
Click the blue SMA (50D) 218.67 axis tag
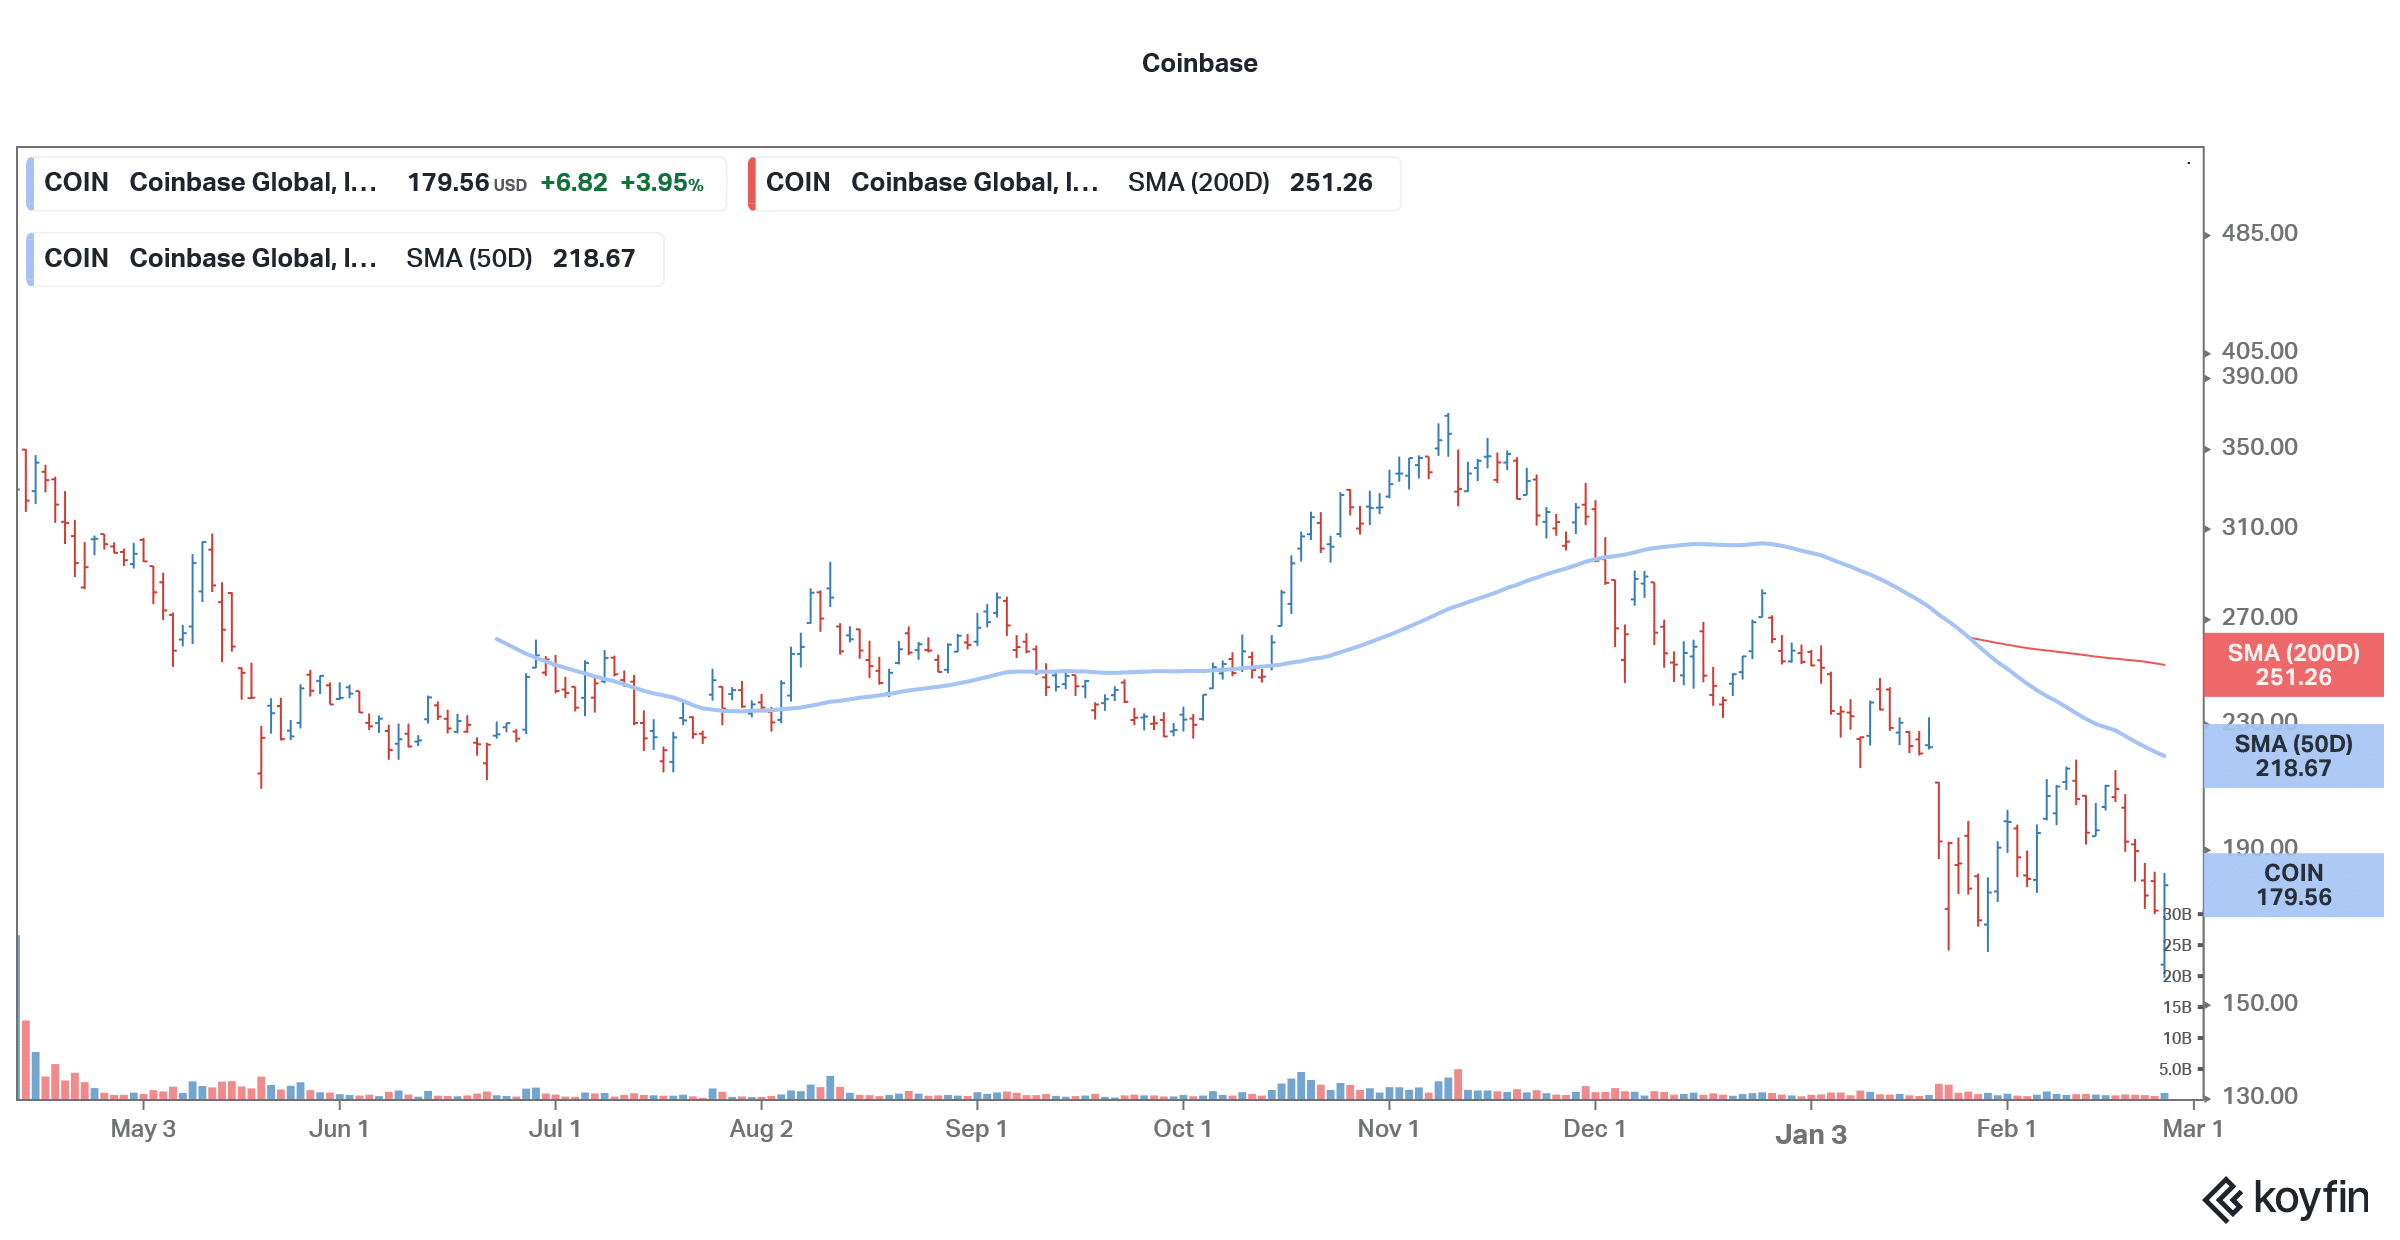click(x=2293, y=756)
